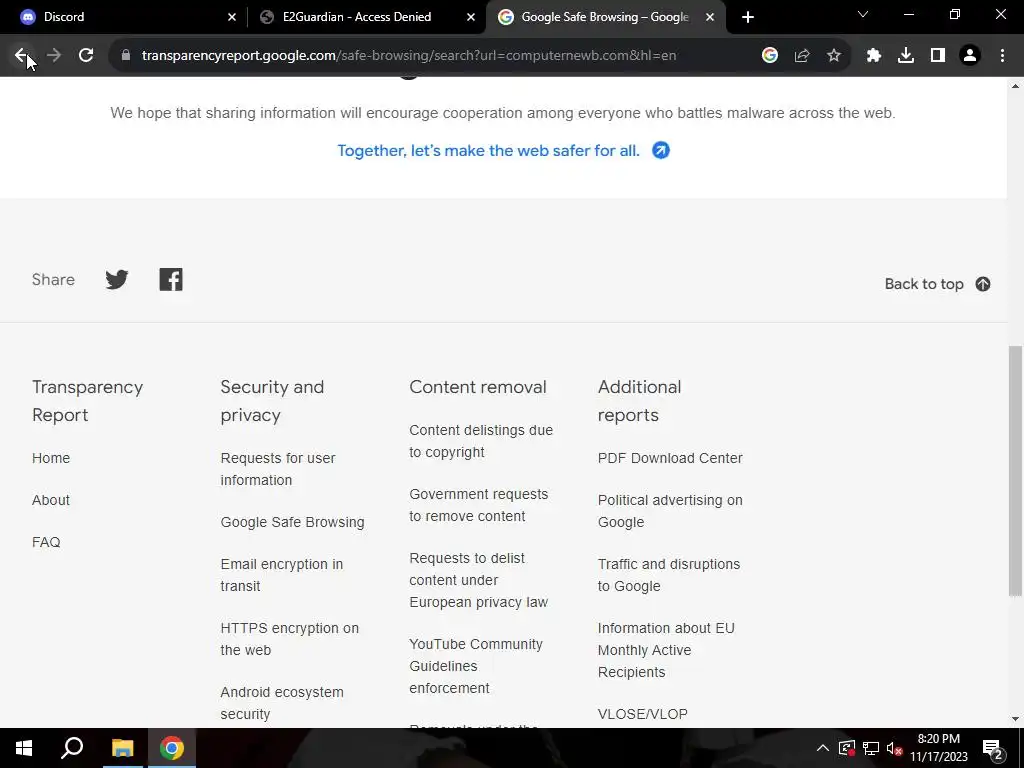Image resolution: width=1024 pixels, height=768 pixels.
Task: Open Email encryption in transit link
Action: click(x=281, y=575)
